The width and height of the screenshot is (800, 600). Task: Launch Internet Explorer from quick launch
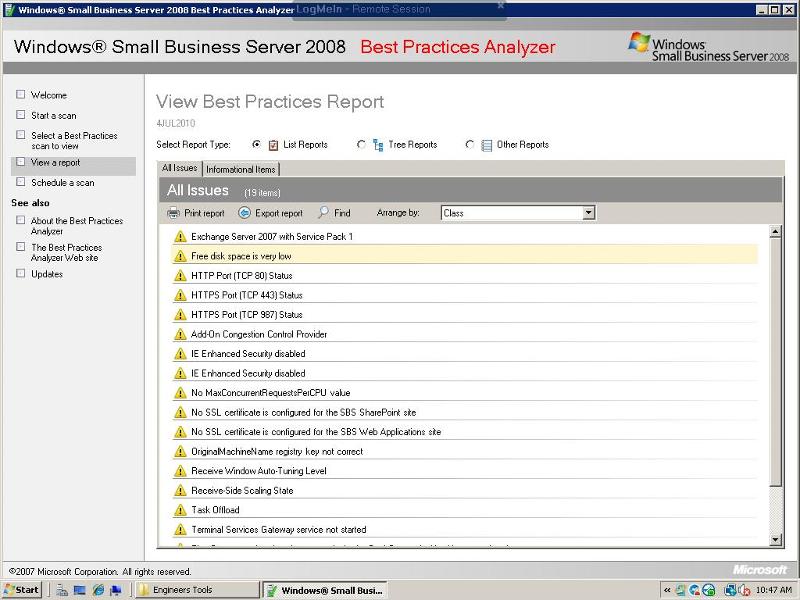point(98,590)
